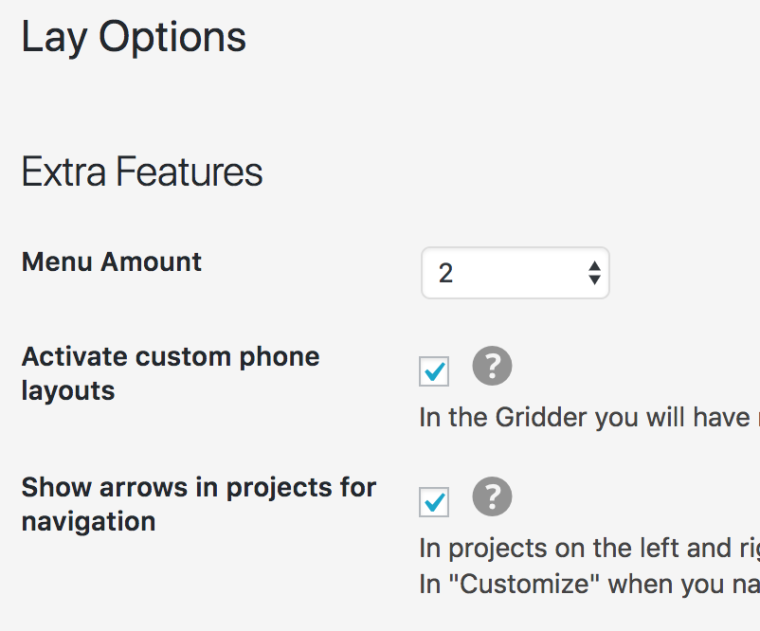Click the Lay Options page title

pos(133,38)
